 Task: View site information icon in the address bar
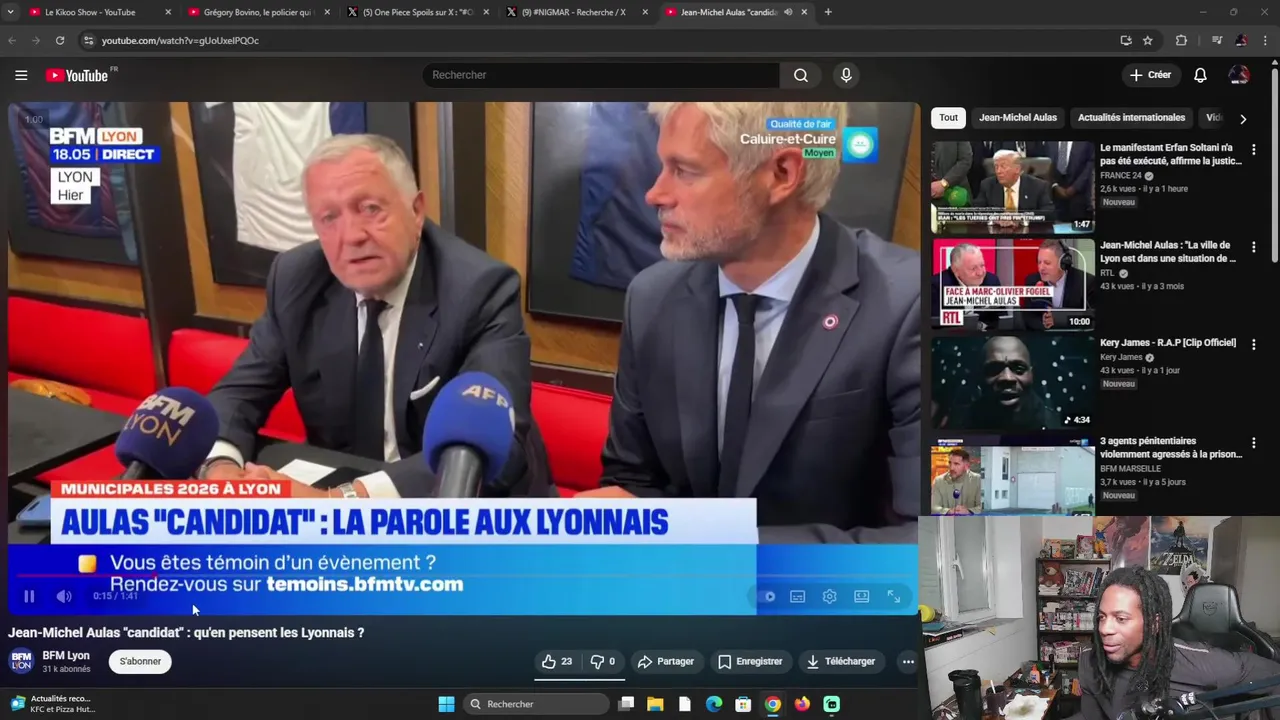pyautogui.click(x=88, y=40)
